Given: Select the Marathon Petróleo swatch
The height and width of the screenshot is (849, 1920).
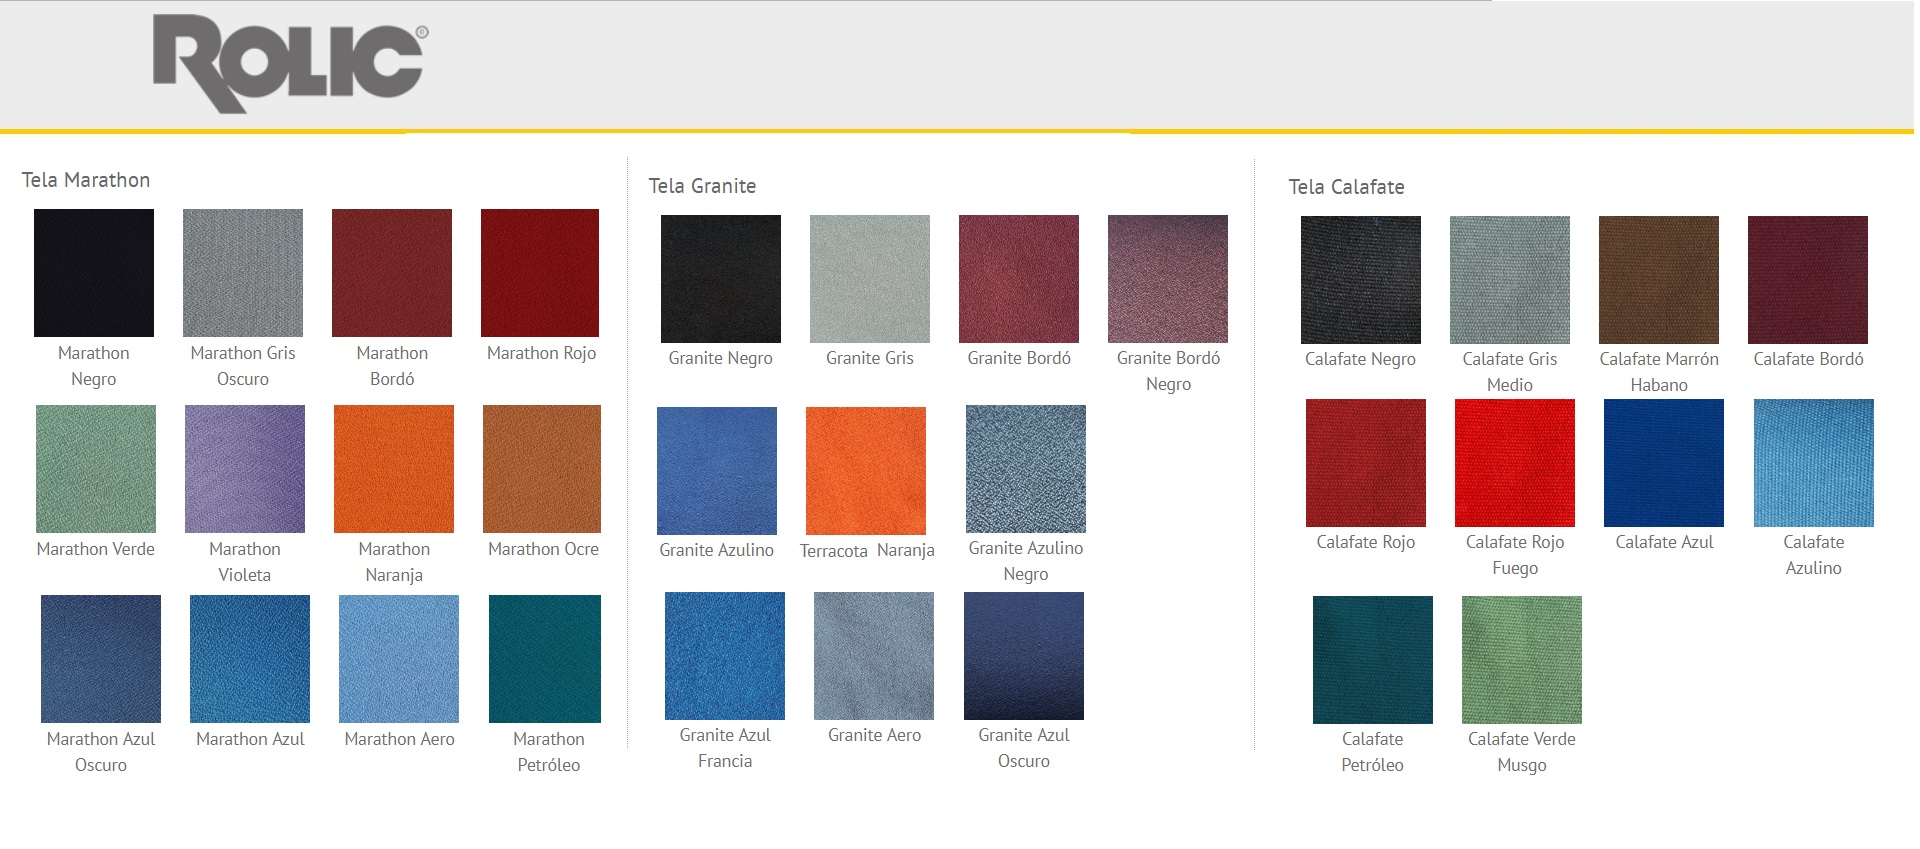Looking at the screenshot, I should tap(545, 658).
